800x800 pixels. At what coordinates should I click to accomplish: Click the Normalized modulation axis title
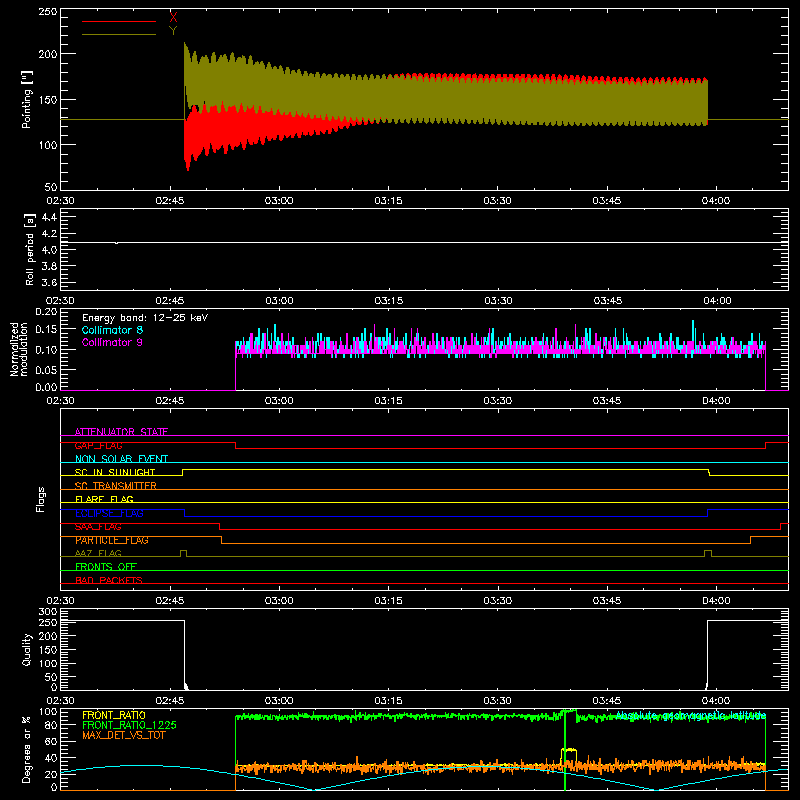point(19,349)
